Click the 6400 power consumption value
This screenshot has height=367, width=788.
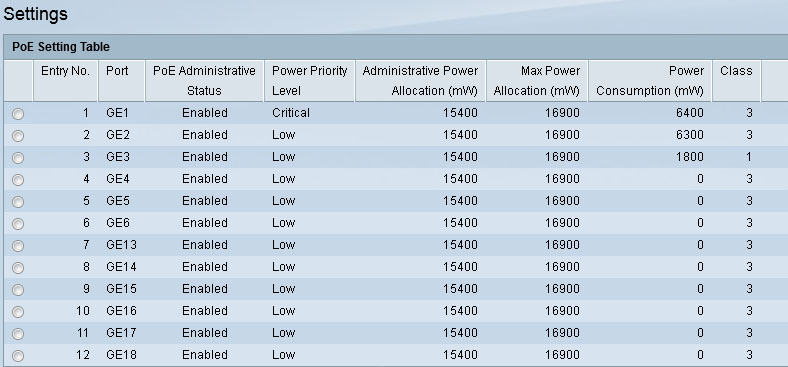click(x=690, y=113)
